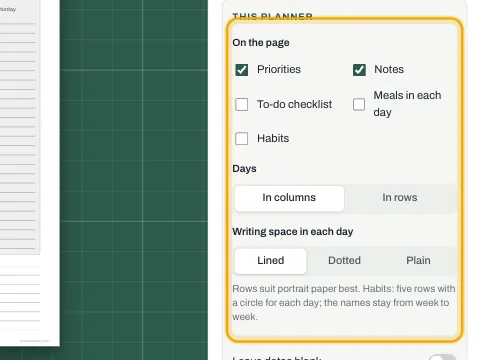Screen dimensions: 480x360
Task: Click the 'On the page' heading
Action: click(x=261, y=43)
